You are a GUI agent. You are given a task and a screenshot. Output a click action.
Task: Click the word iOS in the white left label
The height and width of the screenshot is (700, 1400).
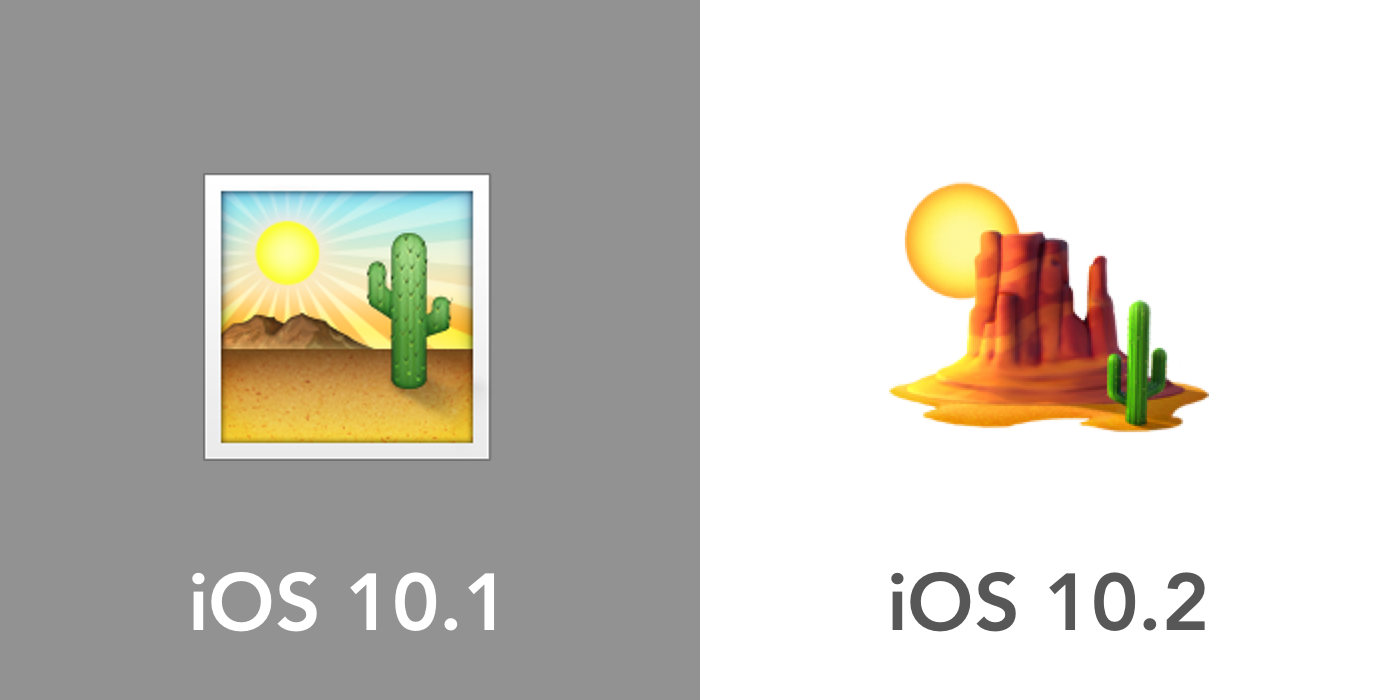tap(255, 601)
